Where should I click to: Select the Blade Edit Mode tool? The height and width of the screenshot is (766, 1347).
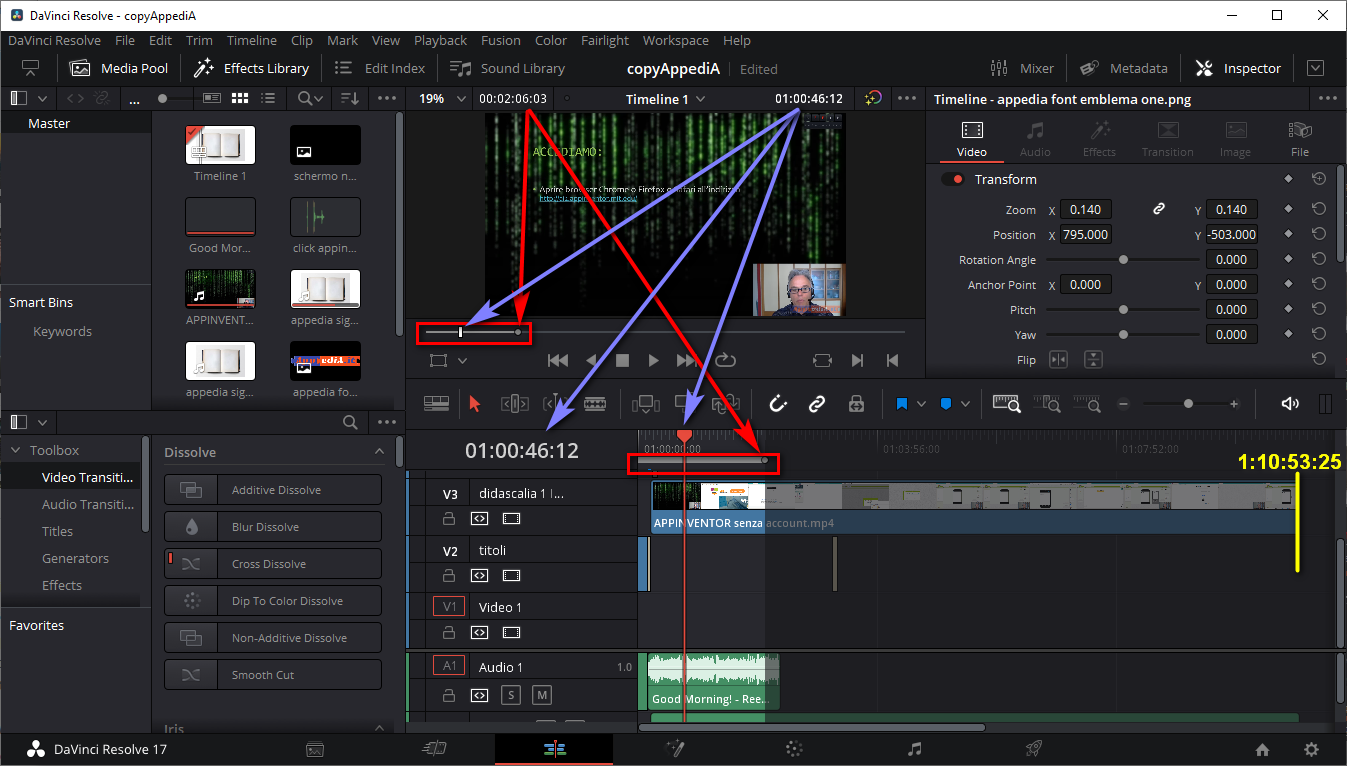[x=595, y=404]
